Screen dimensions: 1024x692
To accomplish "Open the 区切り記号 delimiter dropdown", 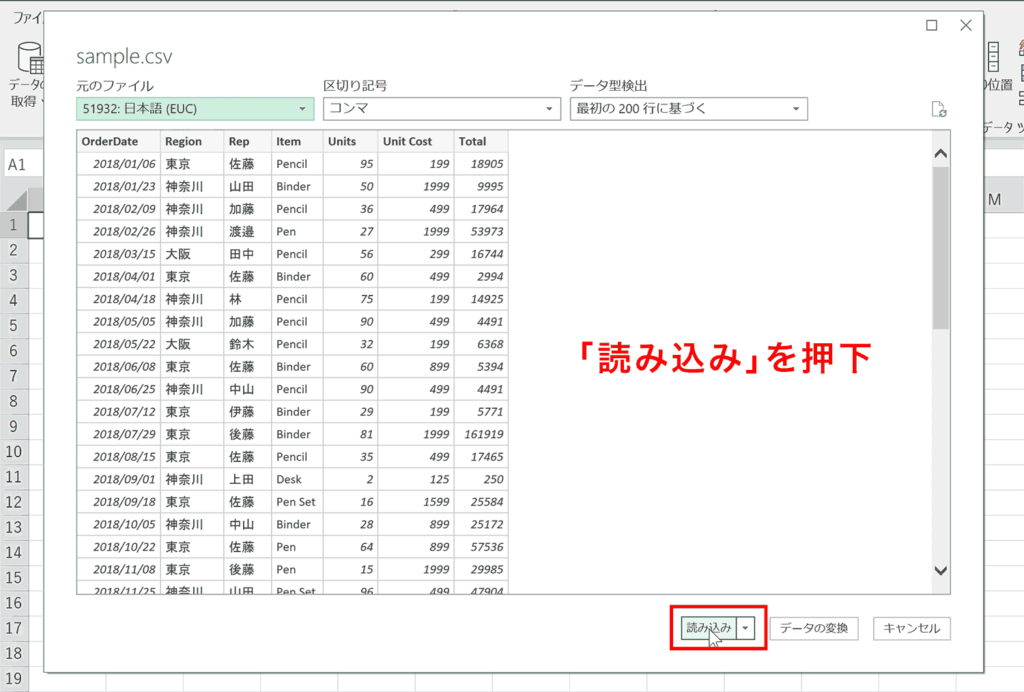I will (x=548, y=107).
